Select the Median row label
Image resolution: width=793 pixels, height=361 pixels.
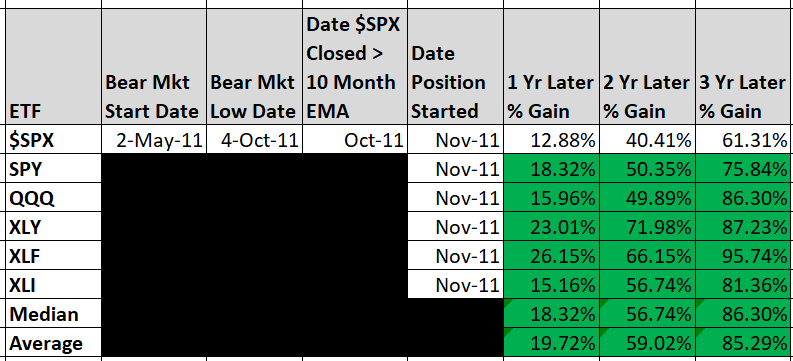click(53, 314)
